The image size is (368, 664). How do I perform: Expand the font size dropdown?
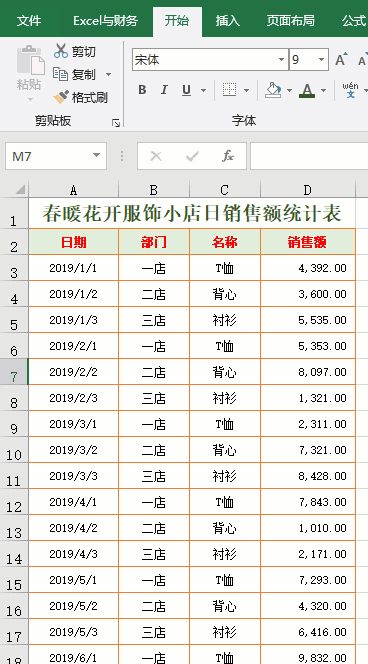(321, 60)
